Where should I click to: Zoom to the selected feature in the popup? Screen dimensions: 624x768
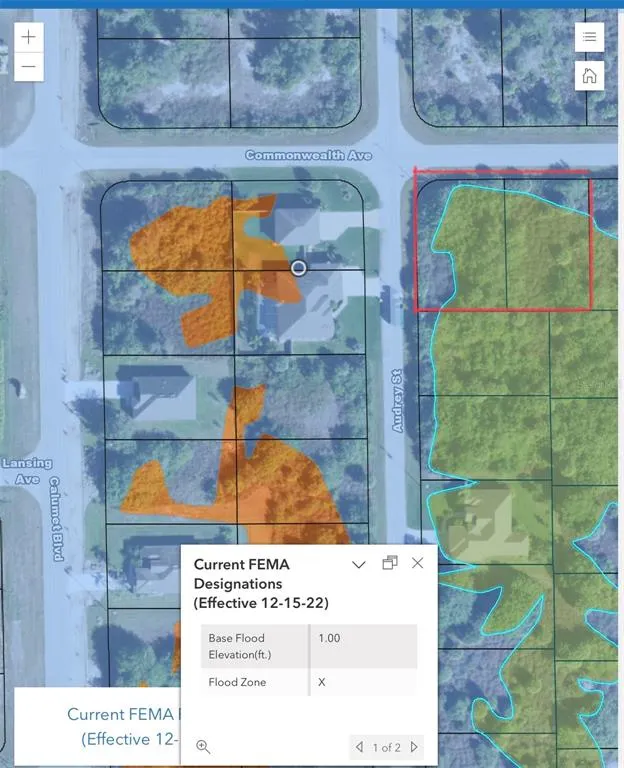pyautogui.click(x=203, y=746)
